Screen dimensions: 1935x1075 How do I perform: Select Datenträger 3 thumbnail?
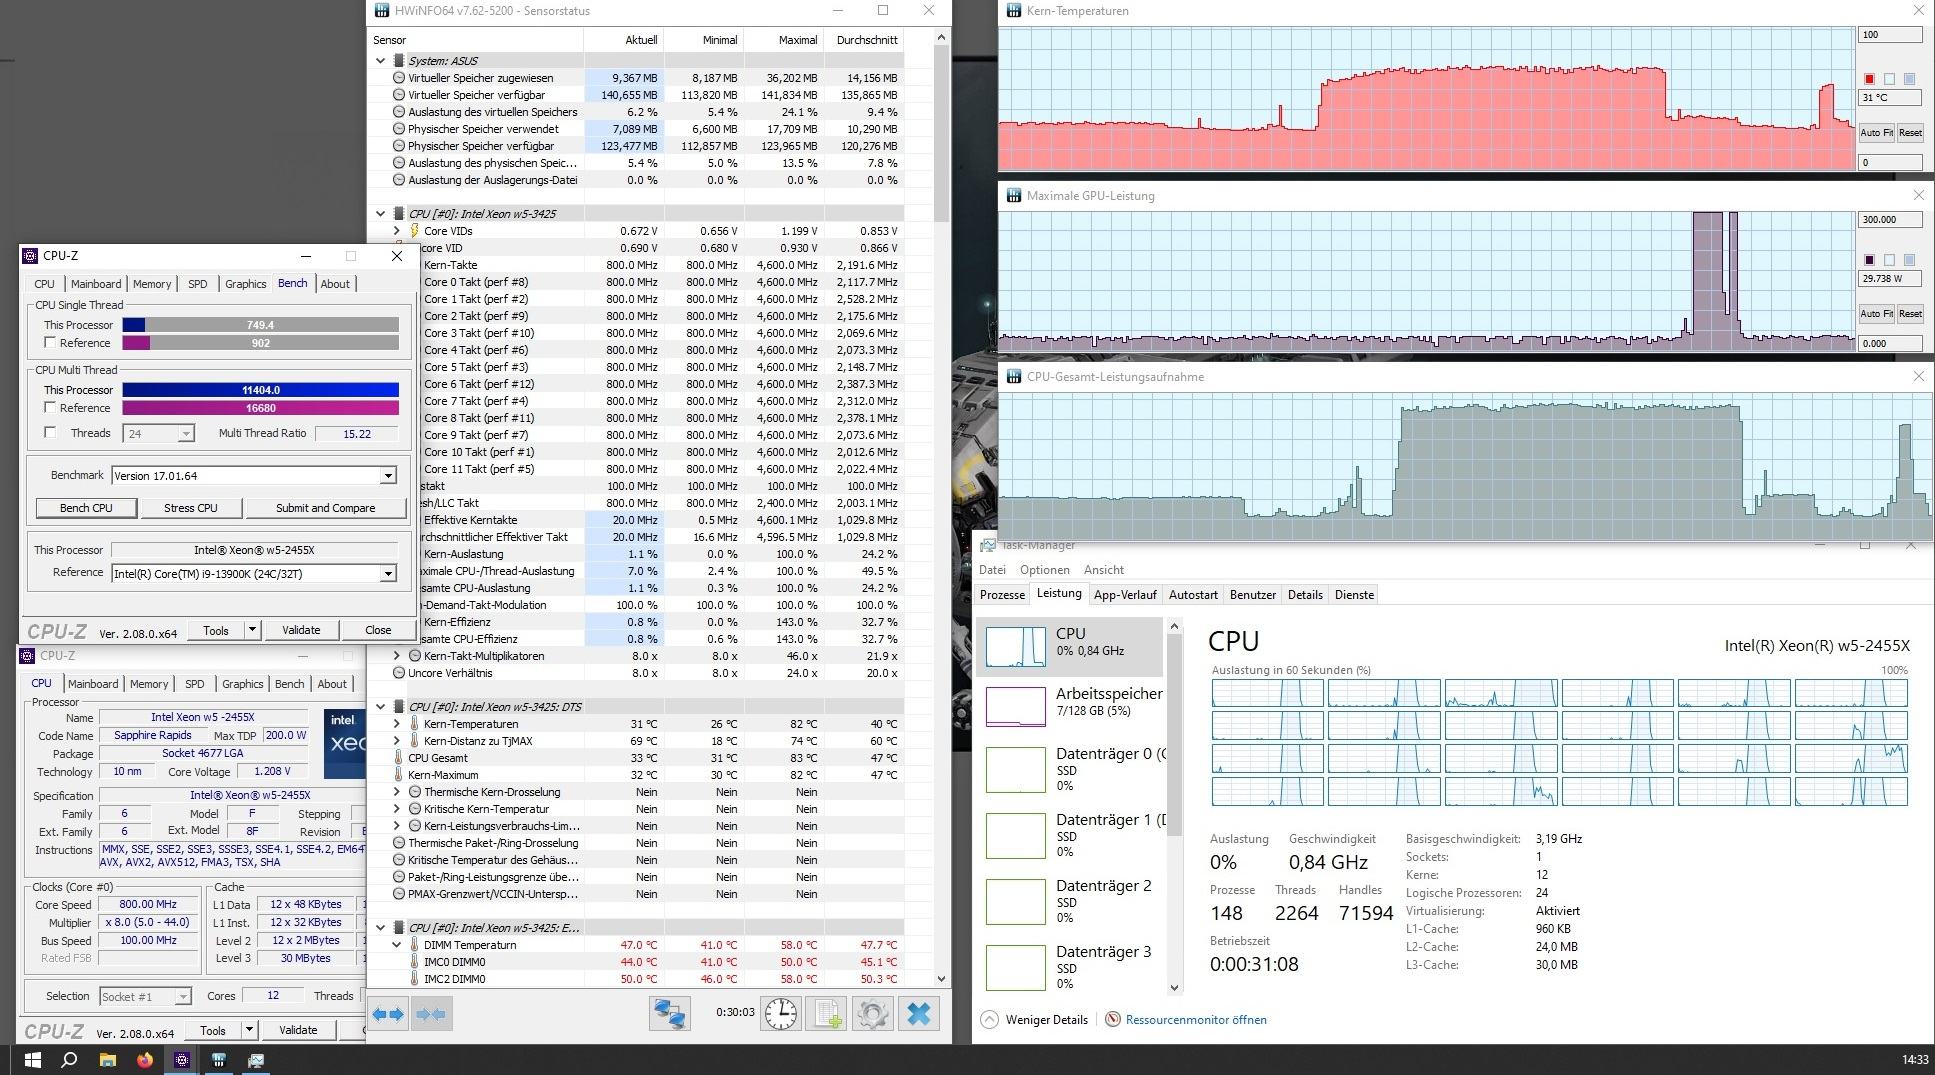[1015, 967]
